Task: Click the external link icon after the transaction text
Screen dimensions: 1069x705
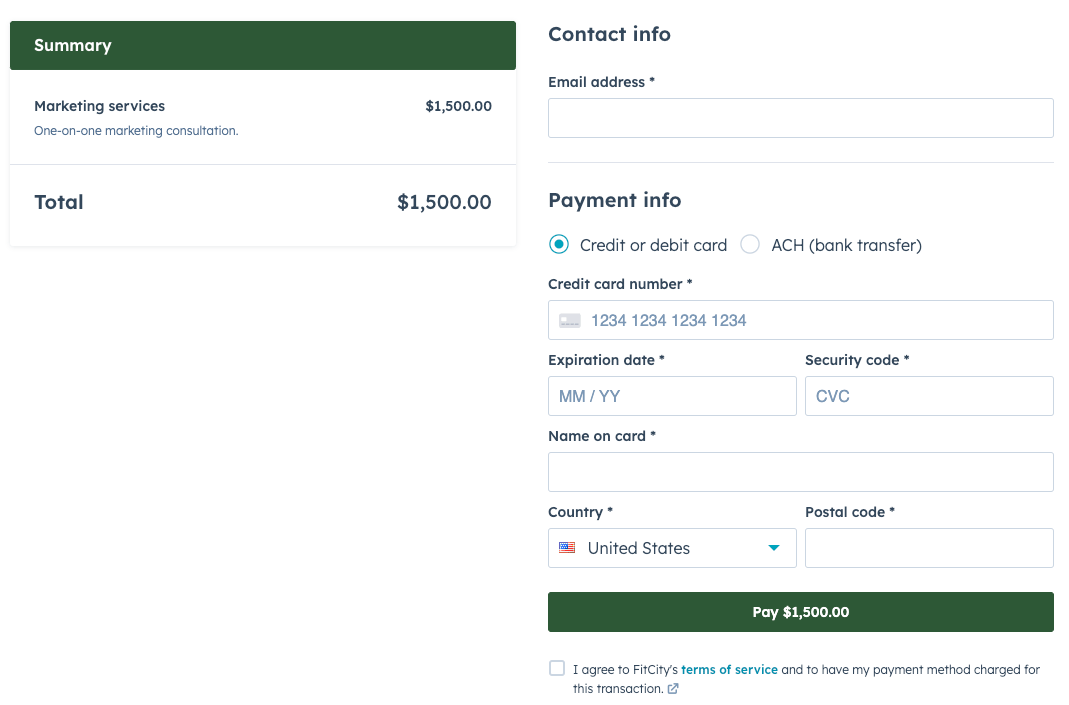Action: tap(673, 689)
